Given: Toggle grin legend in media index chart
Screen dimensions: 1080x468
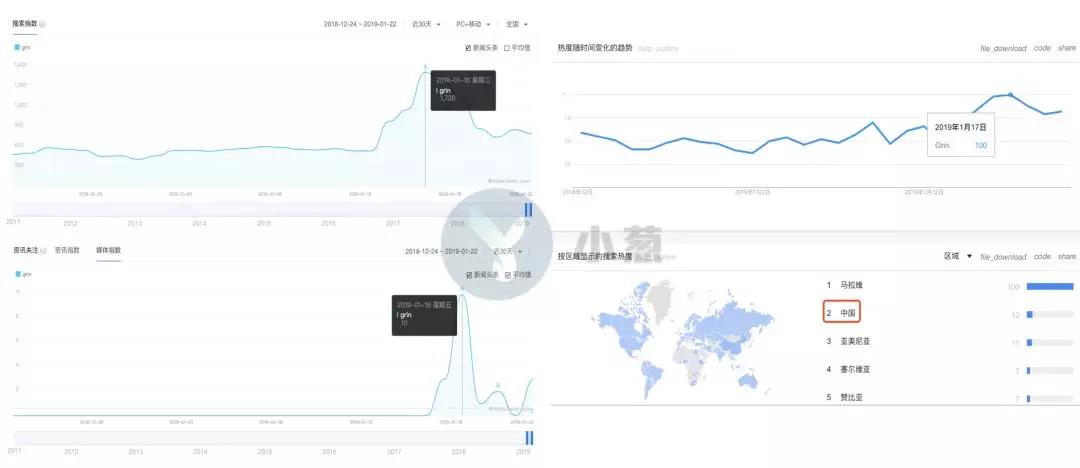Looking at the screenshot, I should (x=23, y=274).
